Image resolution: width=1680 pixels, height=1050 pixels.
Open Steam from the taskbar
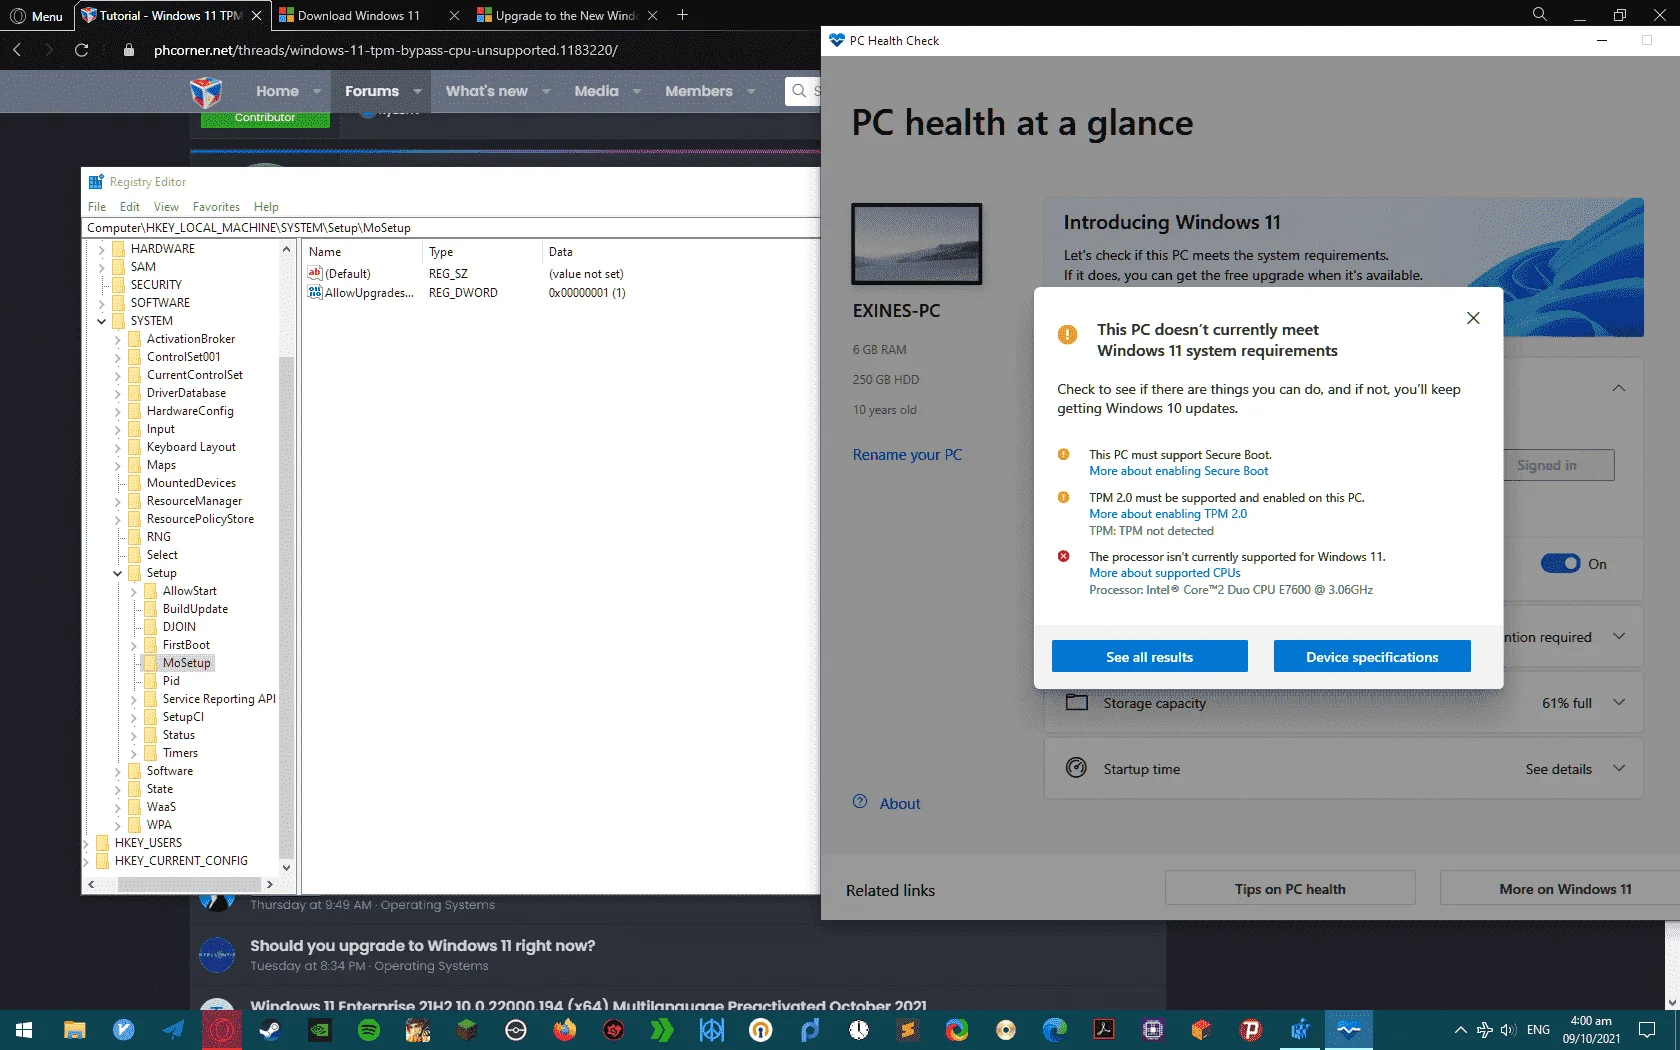[x=270, y=1029]
